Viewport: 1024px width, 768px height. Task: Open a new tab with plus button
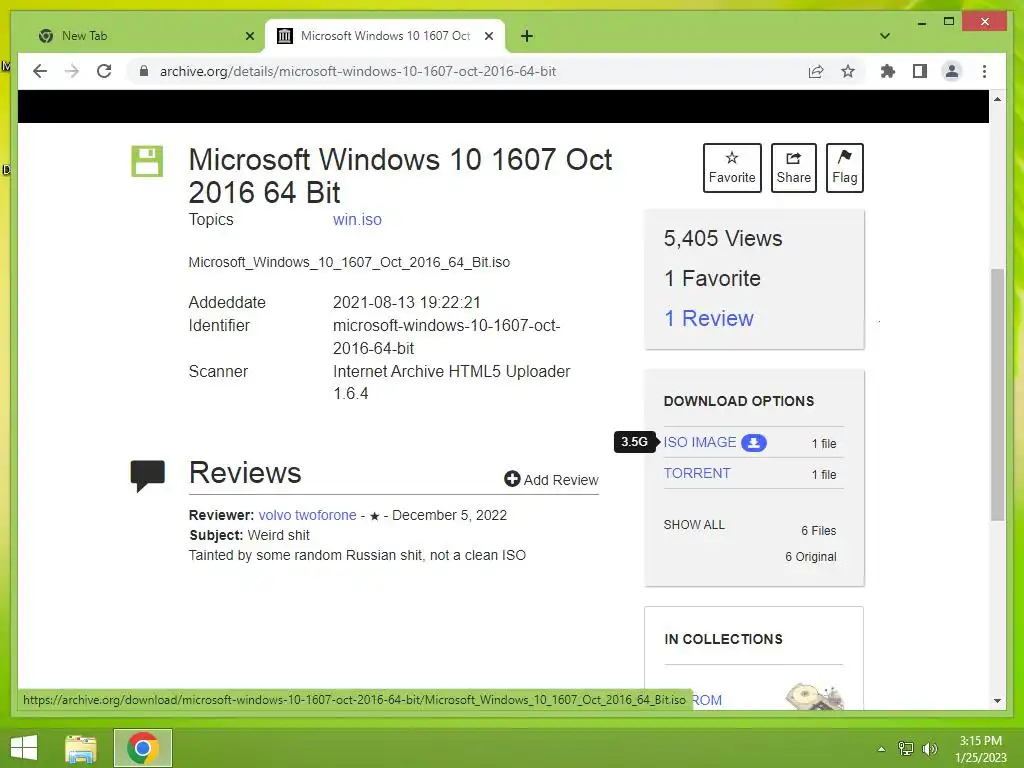pyautogui.click(x=526, y=36)
